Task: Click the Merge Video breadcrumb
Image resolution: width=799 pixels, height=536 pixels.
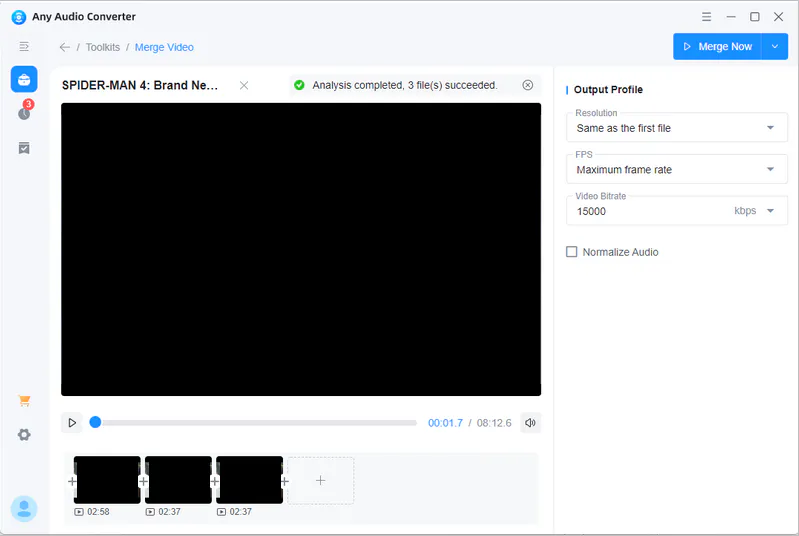Action: point(164,47)
